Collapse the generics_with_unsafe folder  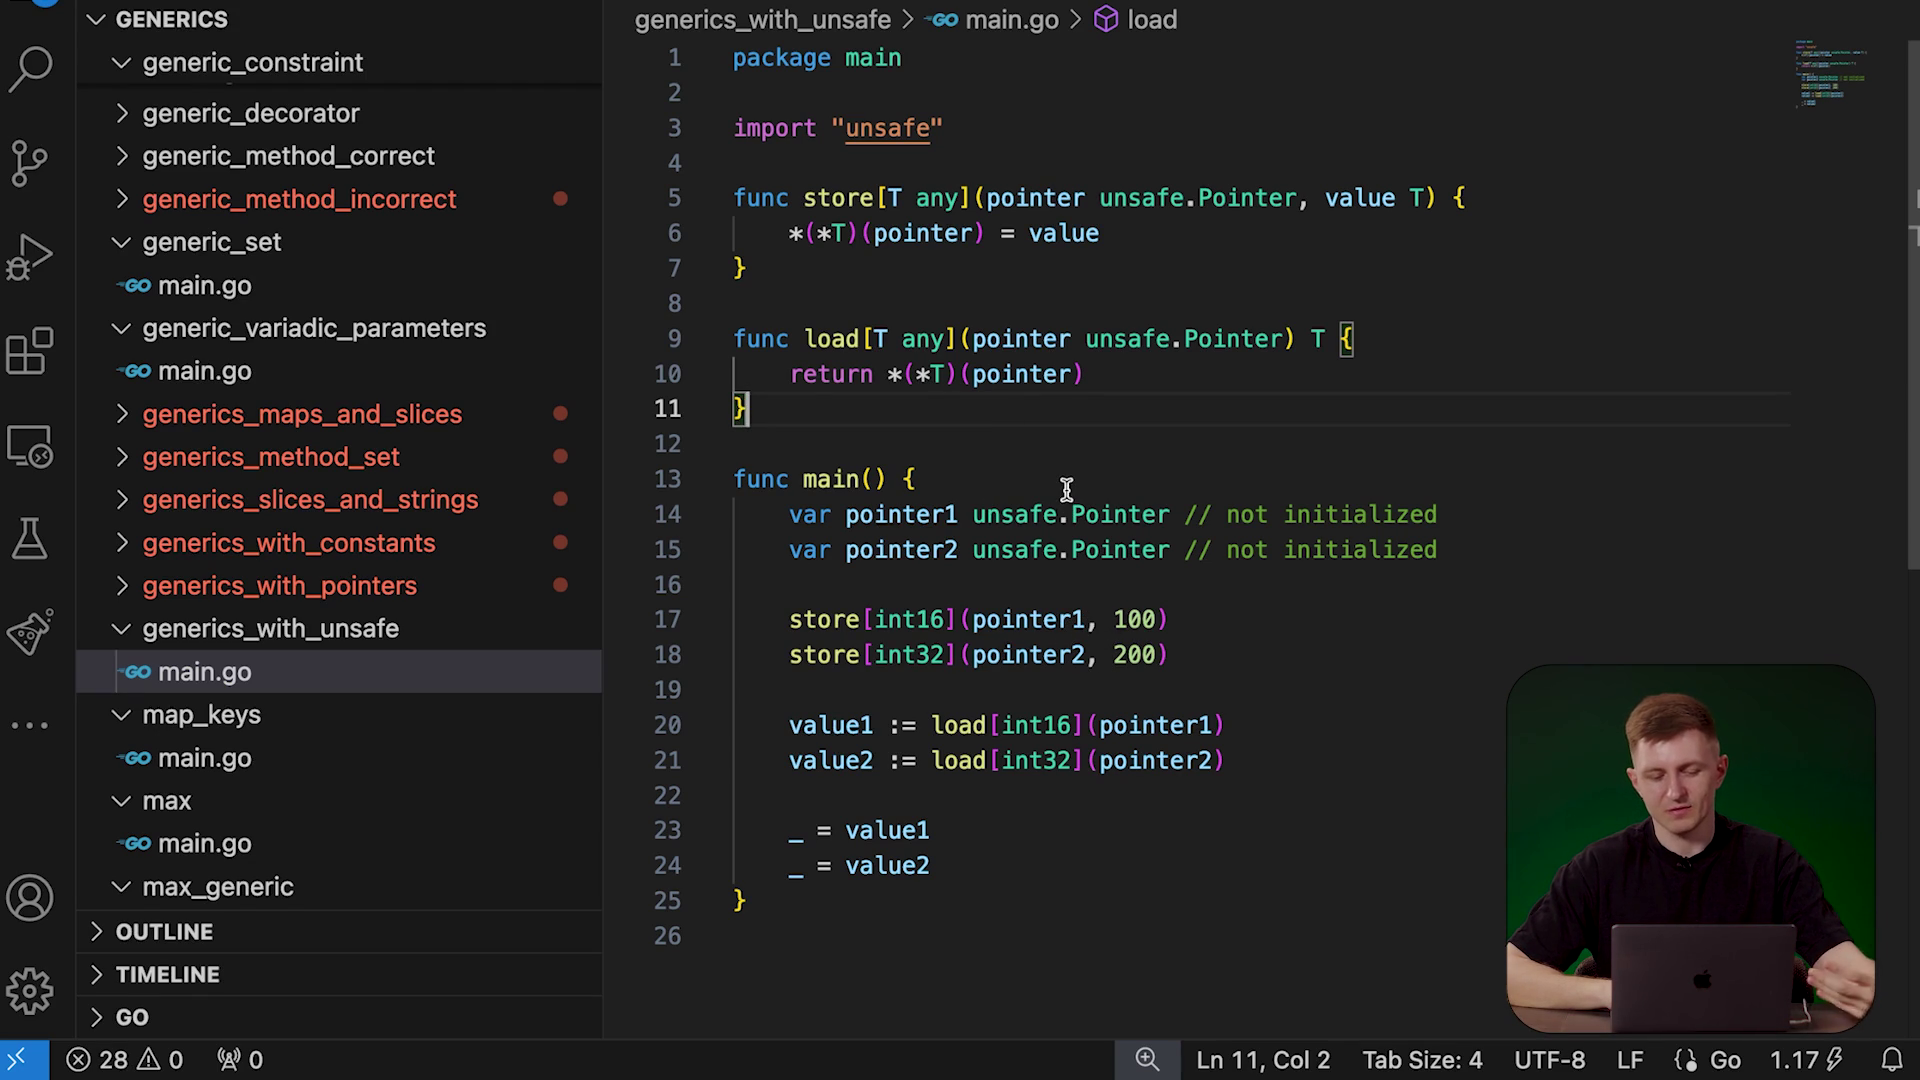tap(270, 629)
